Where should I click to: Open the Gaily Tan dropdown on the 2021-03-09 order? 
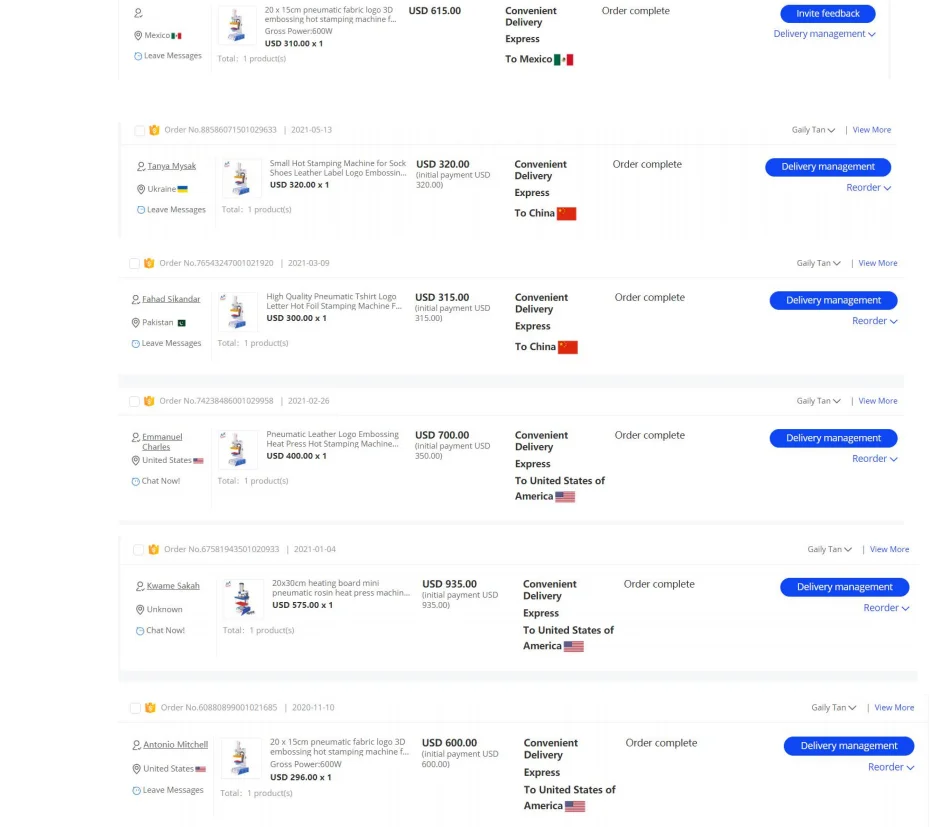pos(818,263)
